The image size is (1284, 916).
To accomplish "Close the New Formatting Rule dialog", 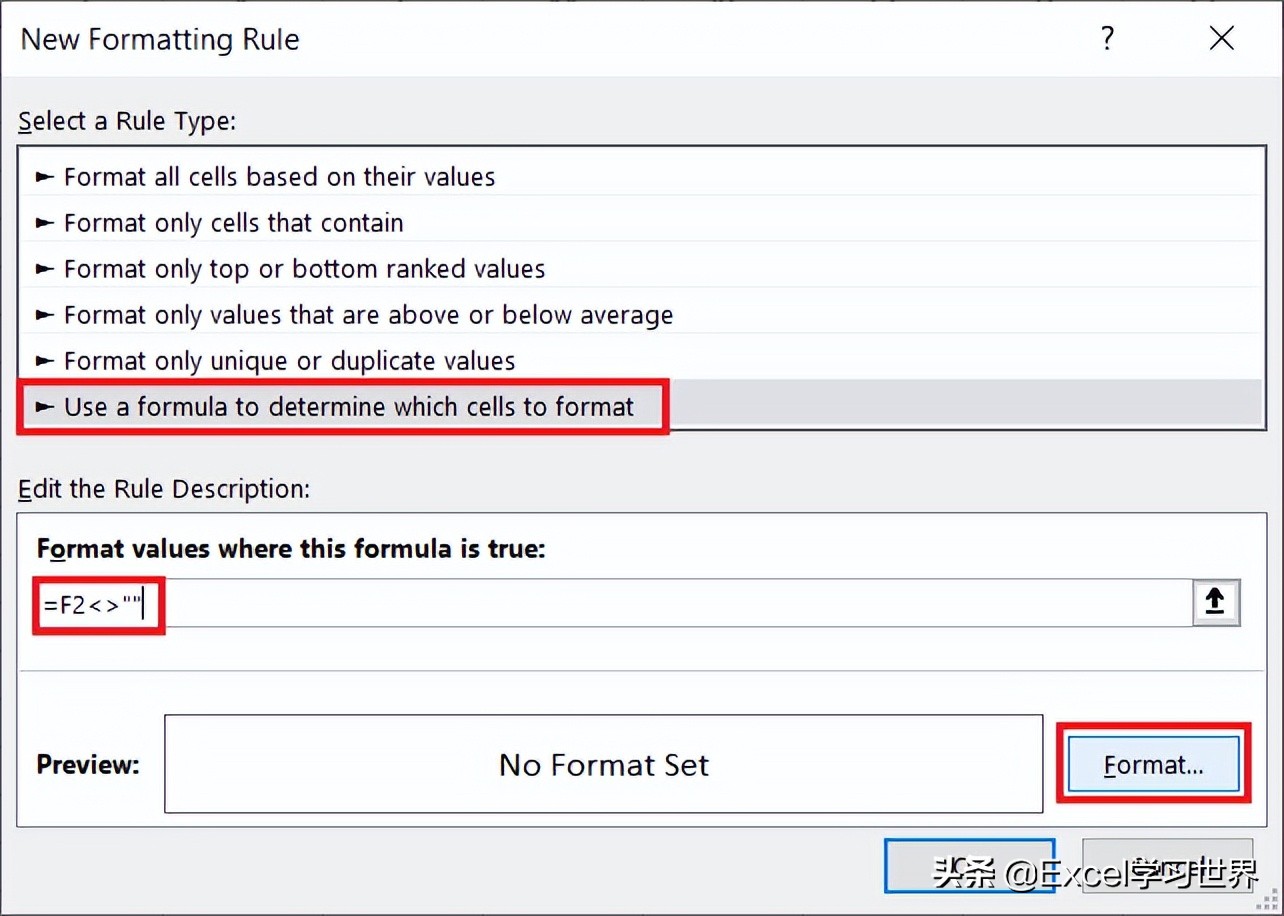I will pos(1221,39).
